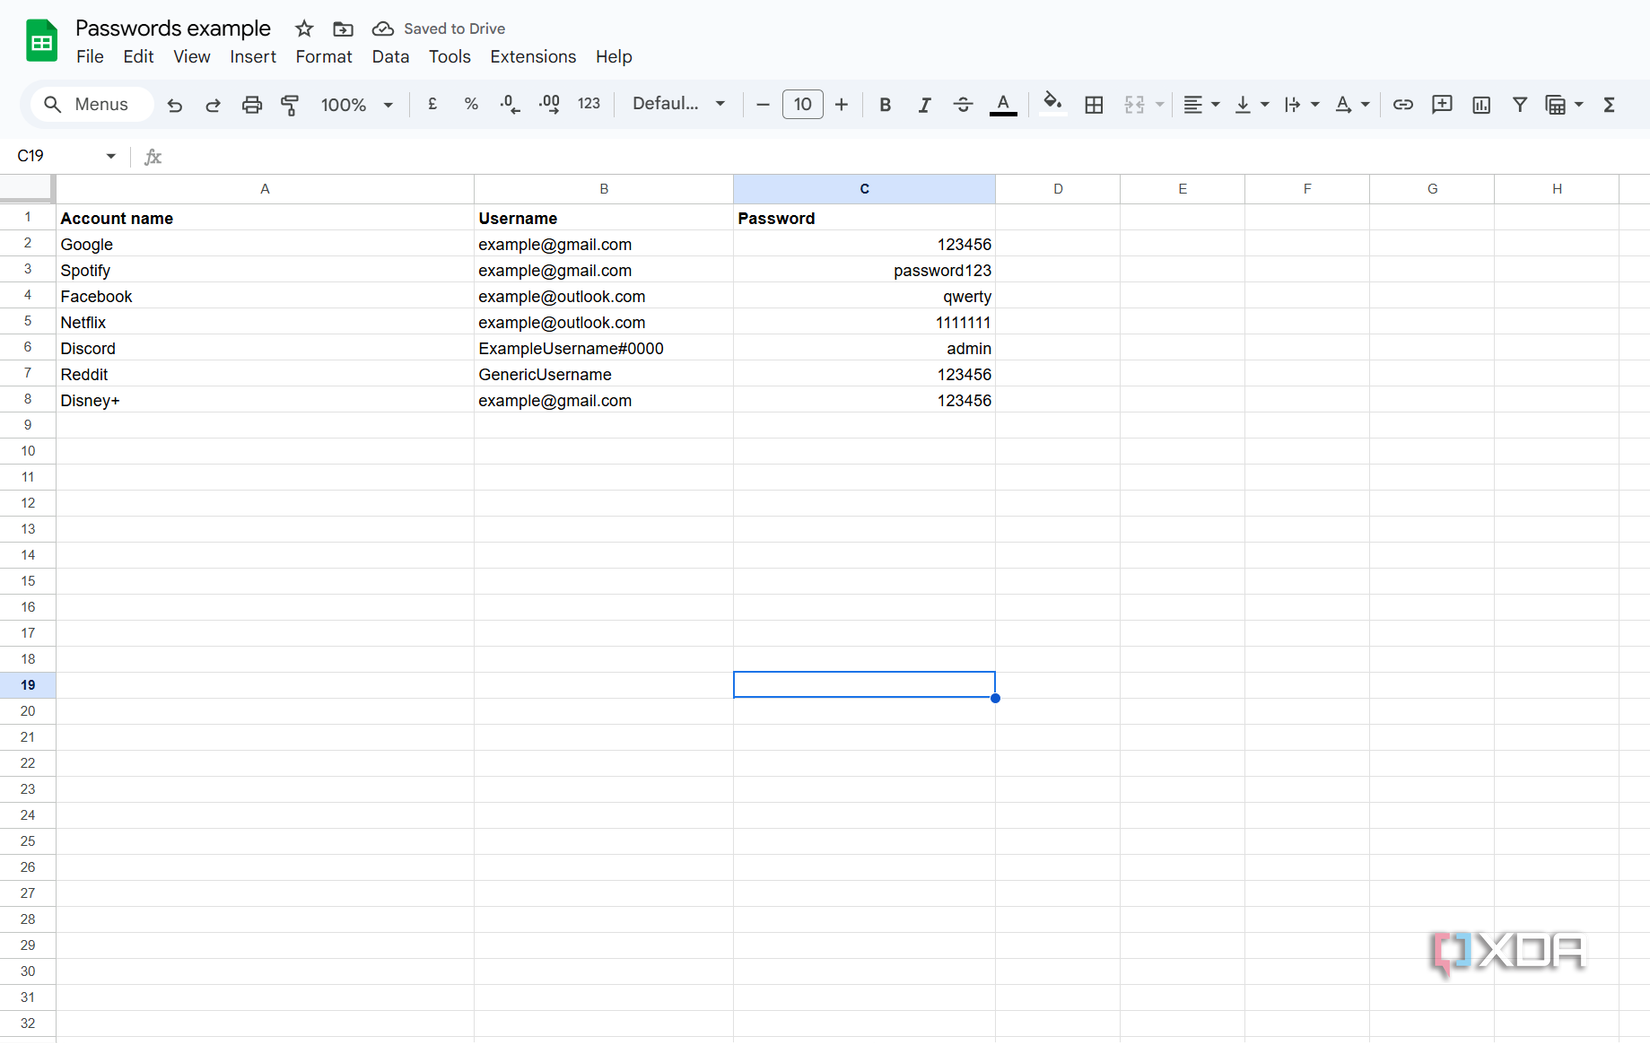Image resolution: width=1650 pixels, height=1043 pixels.
Task: Select row 19 header
Action: pyautogui.click(x=27, y=685)
